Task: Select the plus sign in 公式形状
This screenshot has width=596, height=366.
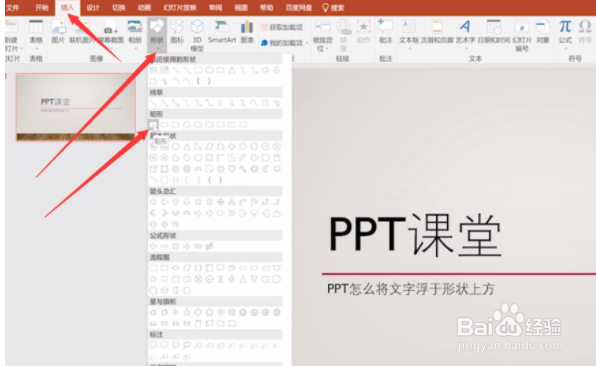Action: 153,246
